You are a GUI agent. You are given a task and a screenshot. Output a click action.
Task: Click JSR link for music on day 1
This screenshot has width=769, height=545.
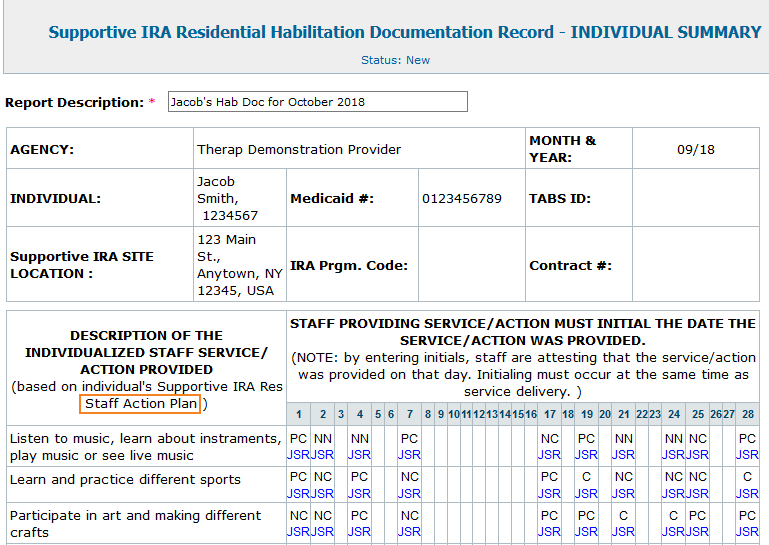(x=298, y=455)
